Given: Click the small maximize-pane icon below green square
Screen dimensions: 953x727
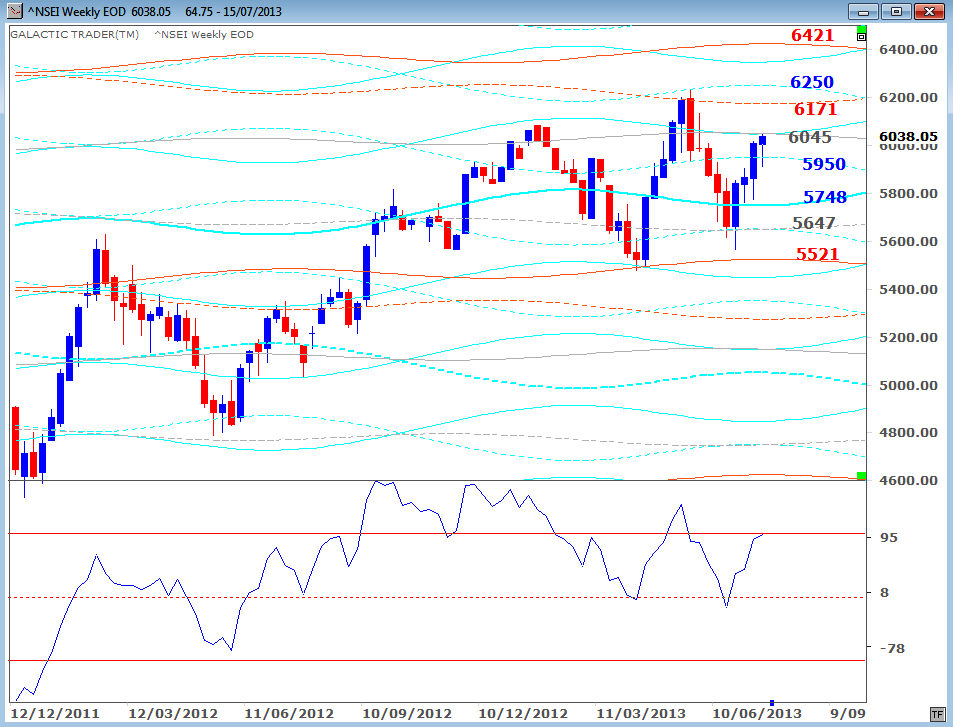Looking at the screenshot, I should click(861, 37).
